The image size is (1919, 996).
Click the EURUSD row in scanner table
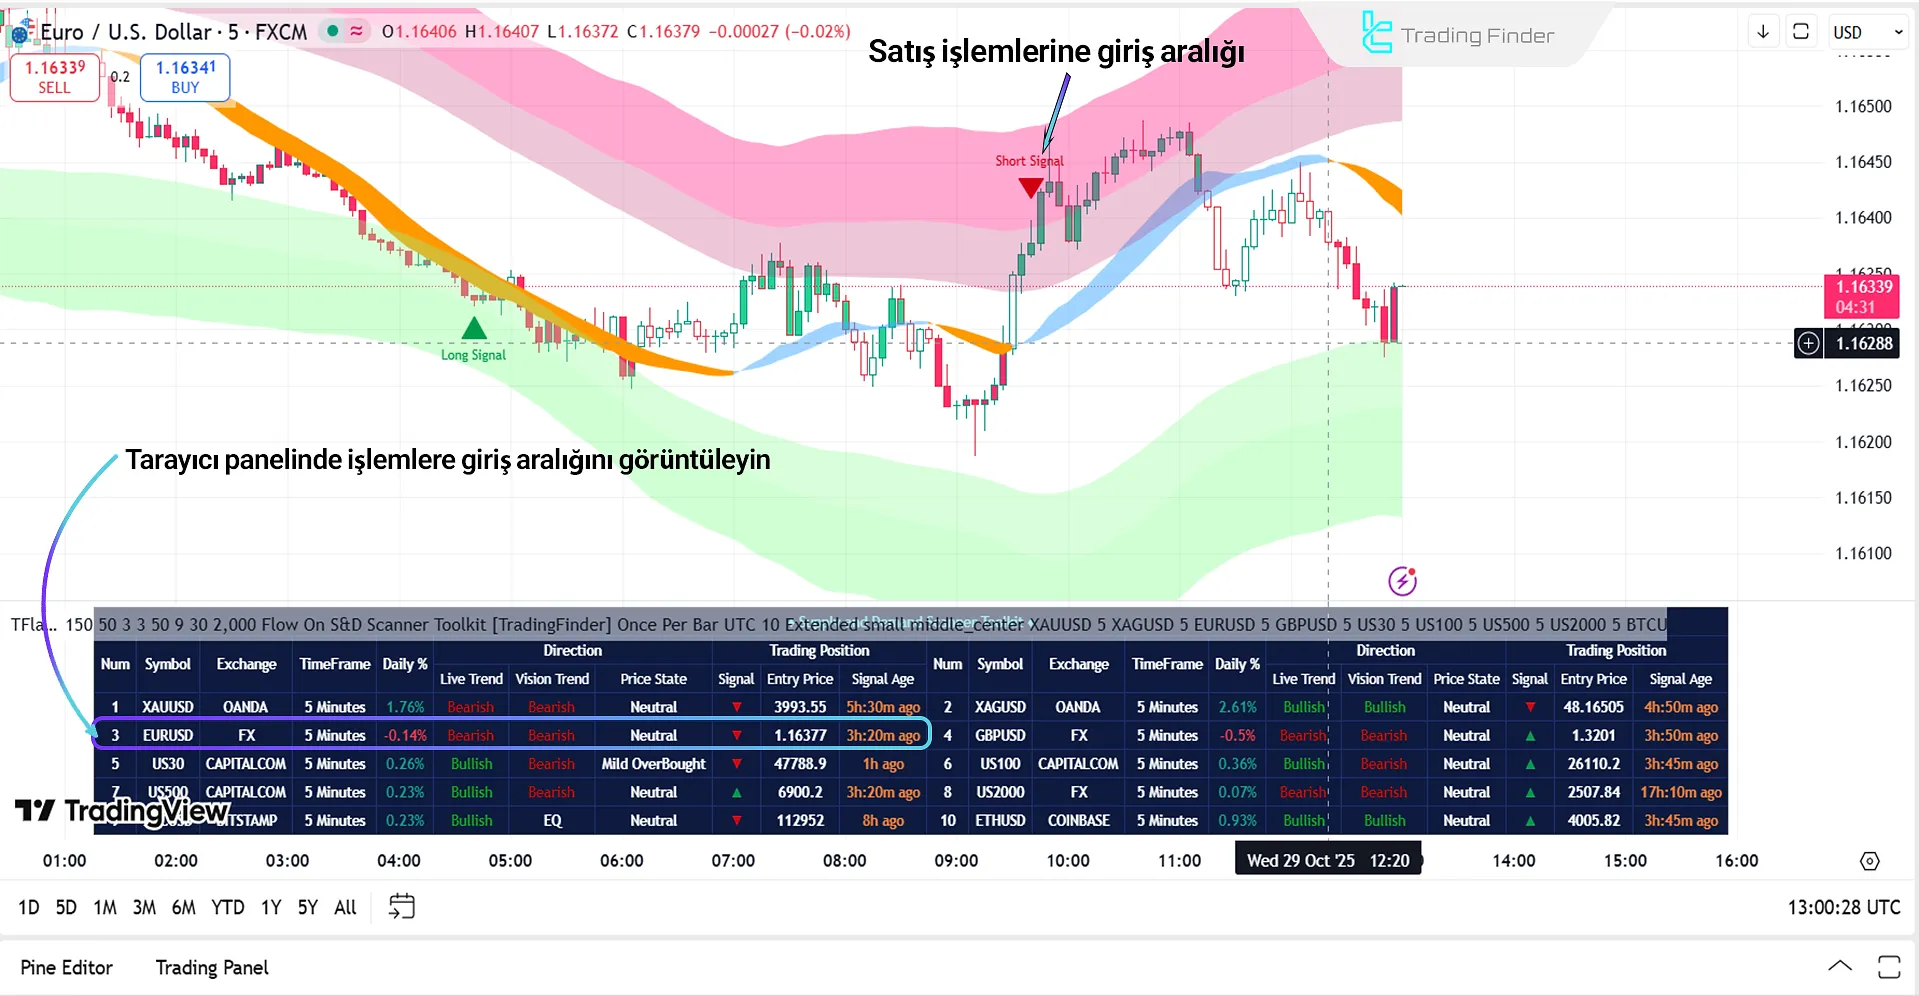pyautogui.click(x=167, y=735)
